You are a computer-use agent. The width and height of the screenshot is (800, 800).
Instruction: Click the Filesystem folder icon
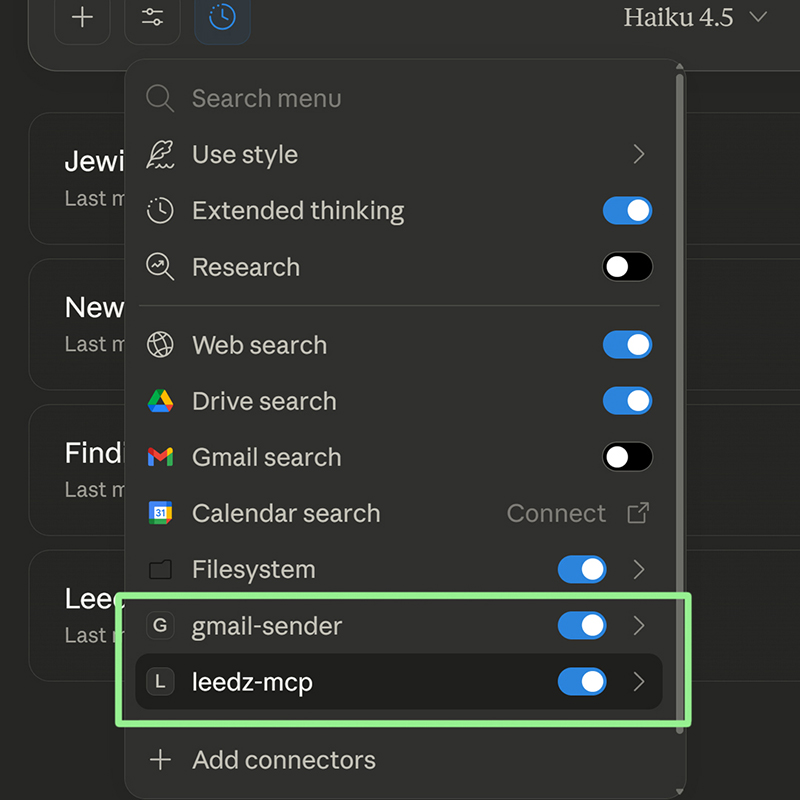[160, 570]
